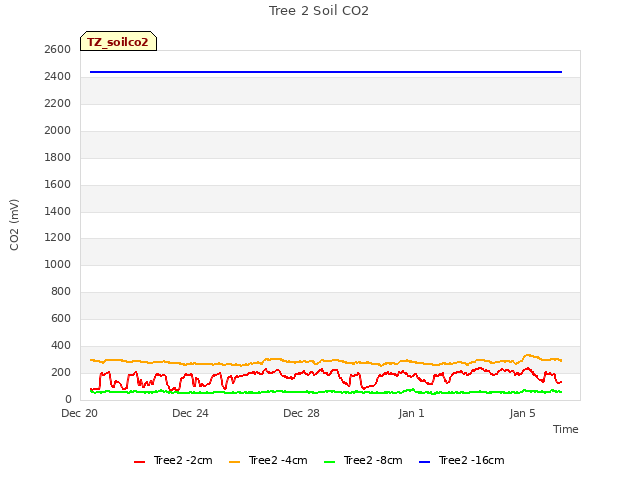Click the 2400 y-axis tick label
The width and height of the screenshot is (640, 480).
click(58, 76)
